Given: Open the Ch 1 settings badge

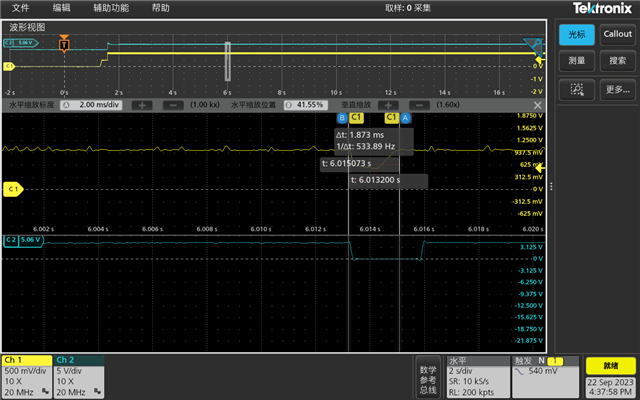Looking at the screenshot, I should pyautogui.click(x=27, y=376).
